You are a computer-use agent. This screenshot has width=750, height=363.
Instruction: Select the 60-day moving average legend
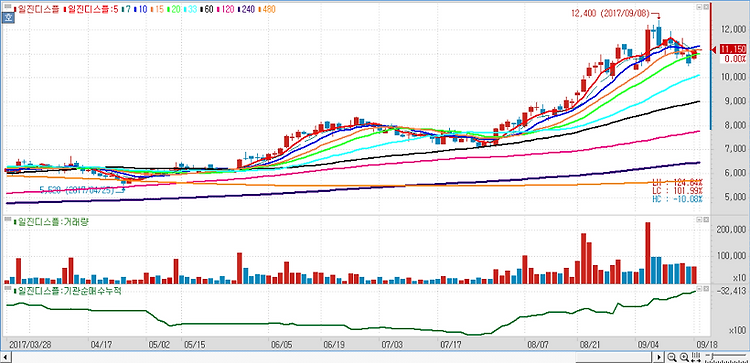[x=207, y=9]
